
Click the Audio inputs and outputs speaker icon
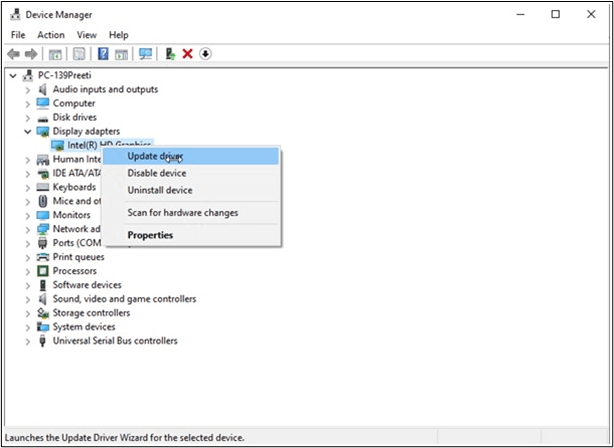point(43,89)
